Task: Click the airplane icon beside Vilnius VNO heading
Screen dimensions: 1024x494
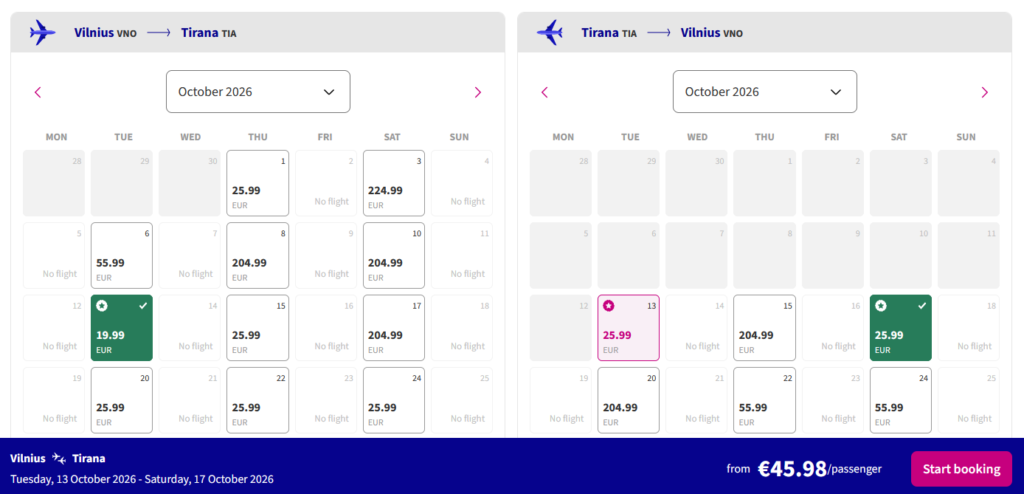Action: [44, 33]
